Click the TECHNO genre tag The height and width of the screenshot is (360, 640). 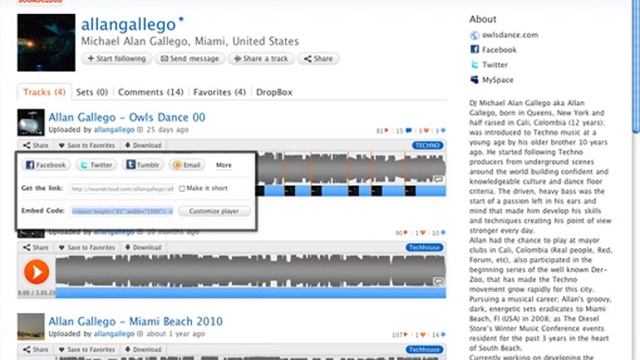427,145
